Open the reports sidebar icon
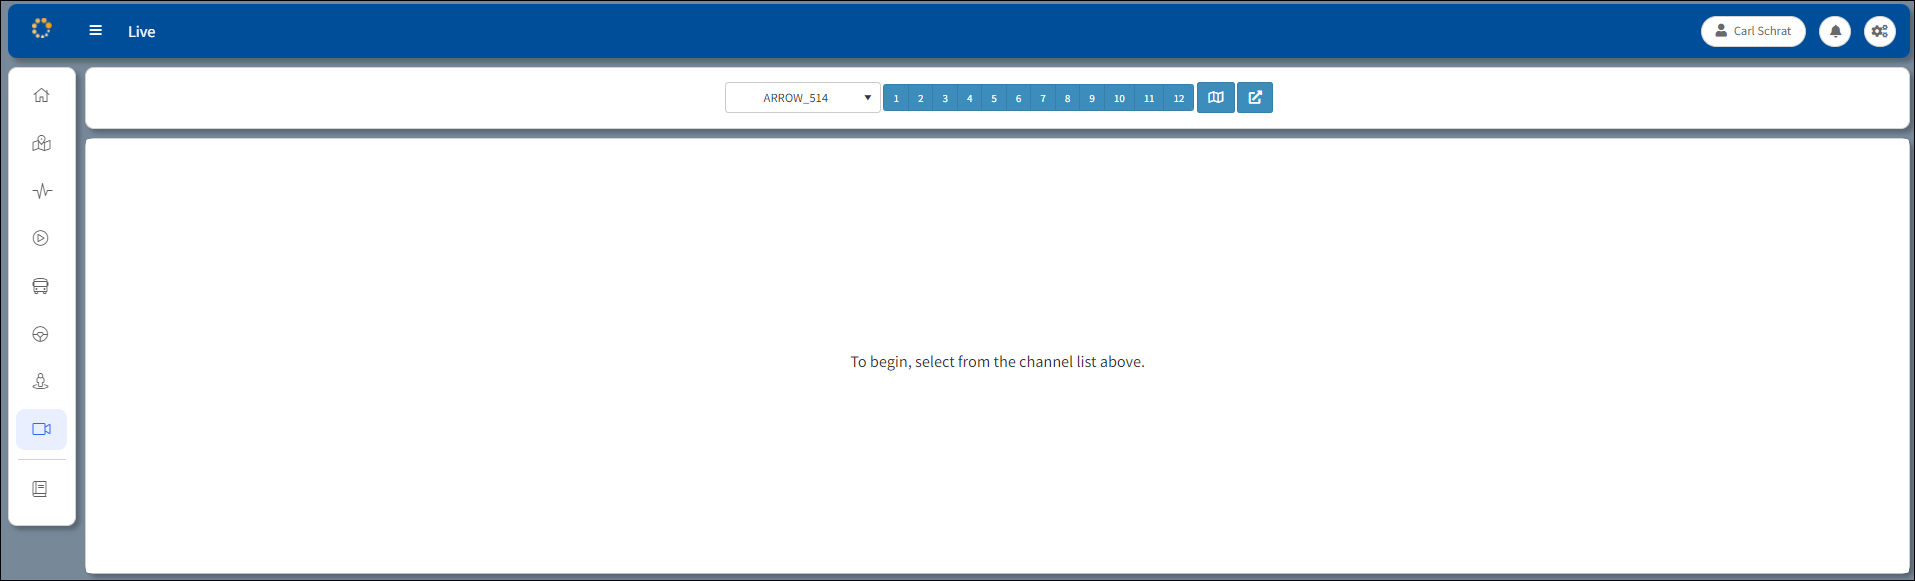 point(41,489)
